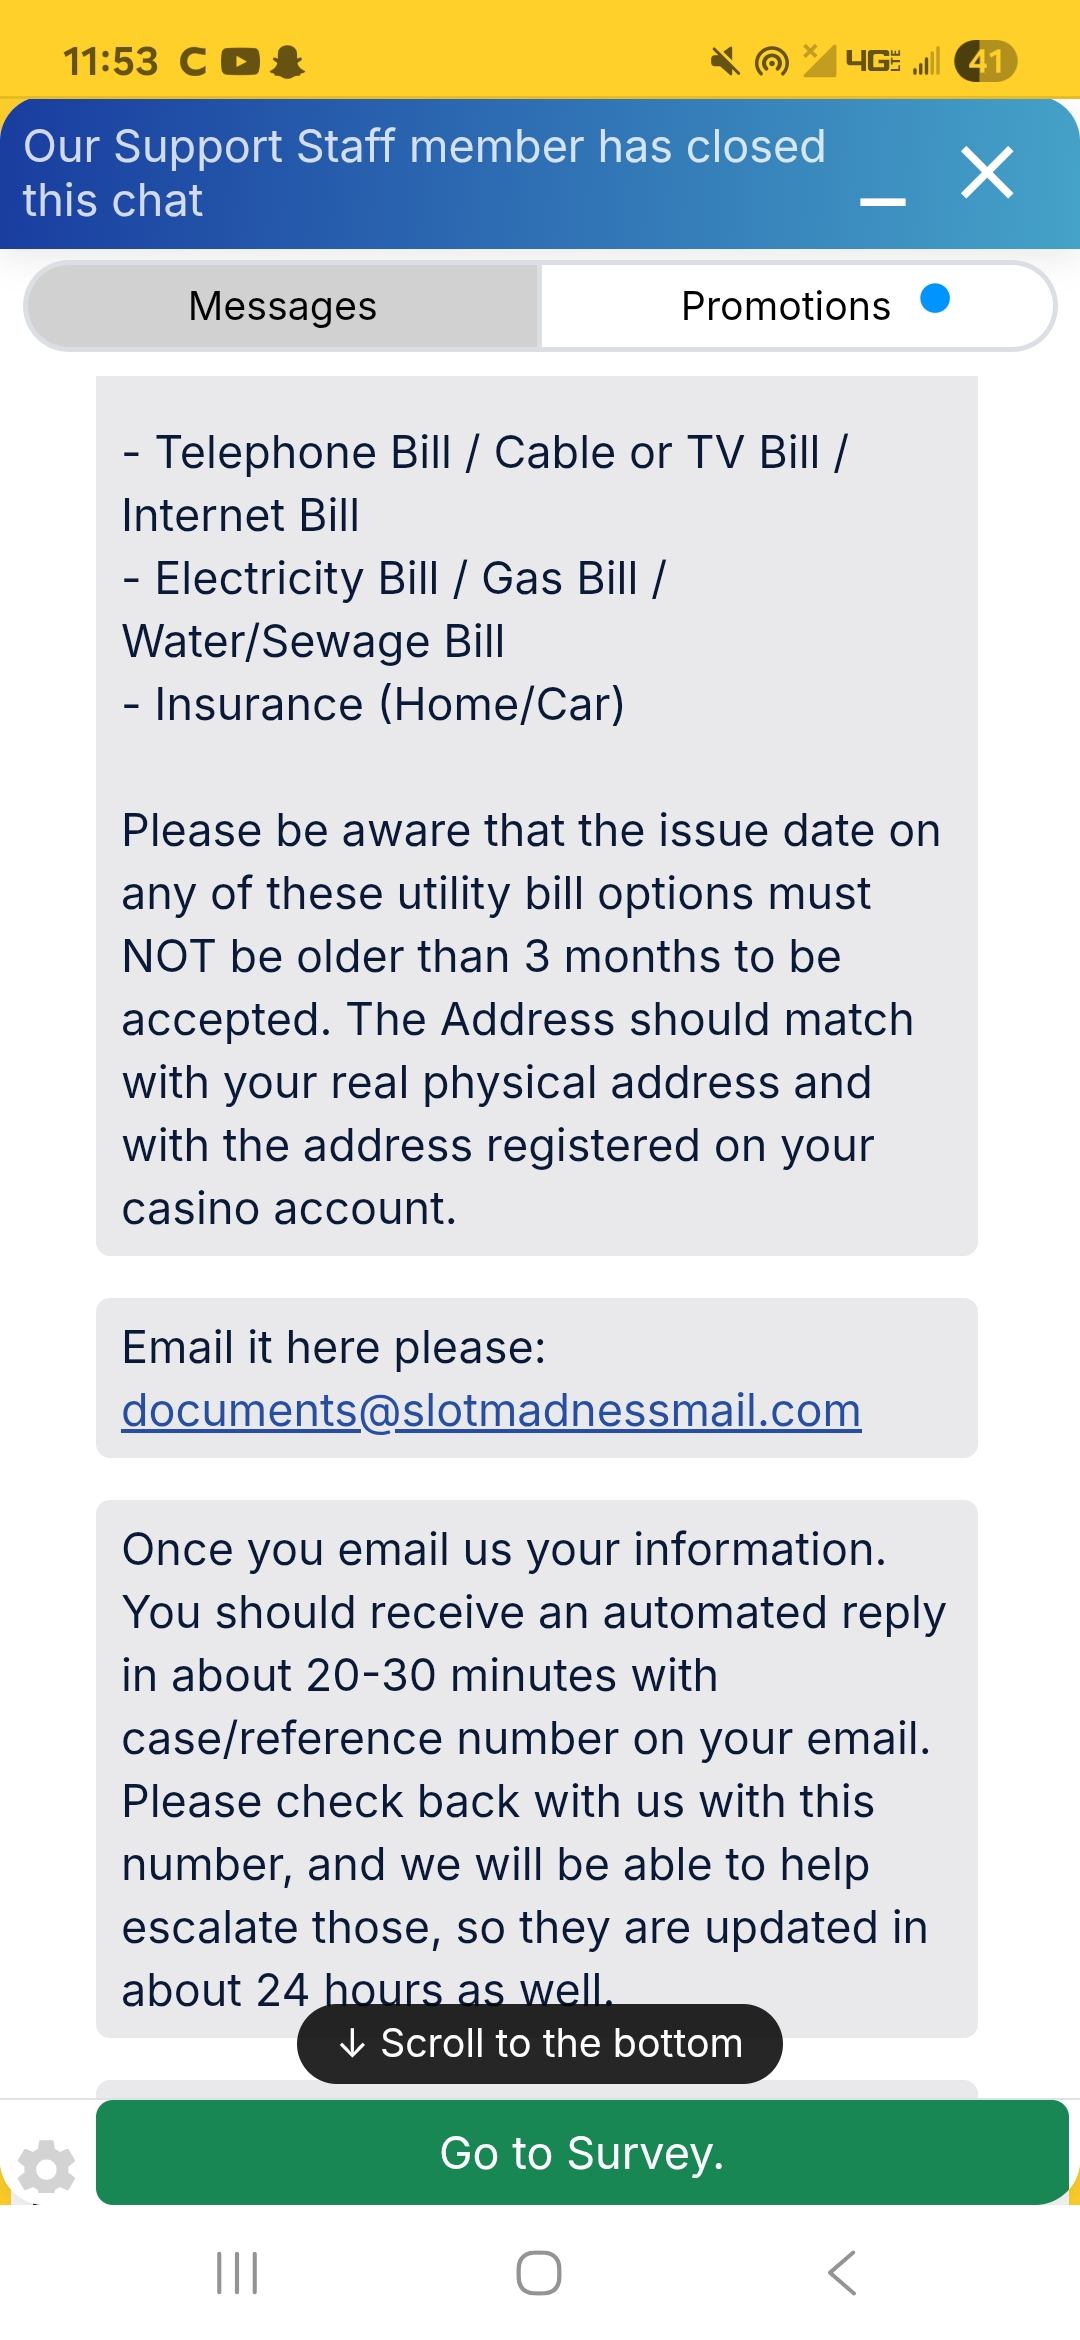Image resolution: width=1080 pixels, height=2340 pixels.
Task: Tap the Go to Survey button
Action: [582, 2152]
